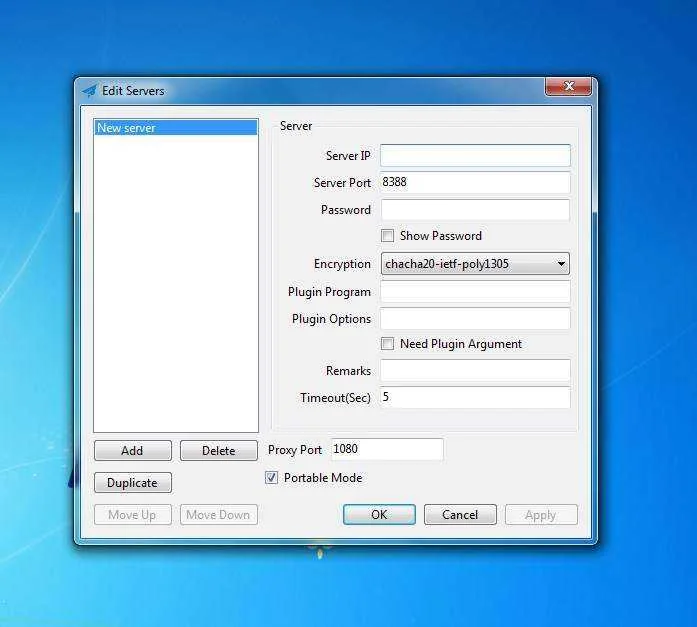Image resolution: width=697 pixels, height=627 pixels.
Task: Duplicate the selected server
Action: point(132,483)
